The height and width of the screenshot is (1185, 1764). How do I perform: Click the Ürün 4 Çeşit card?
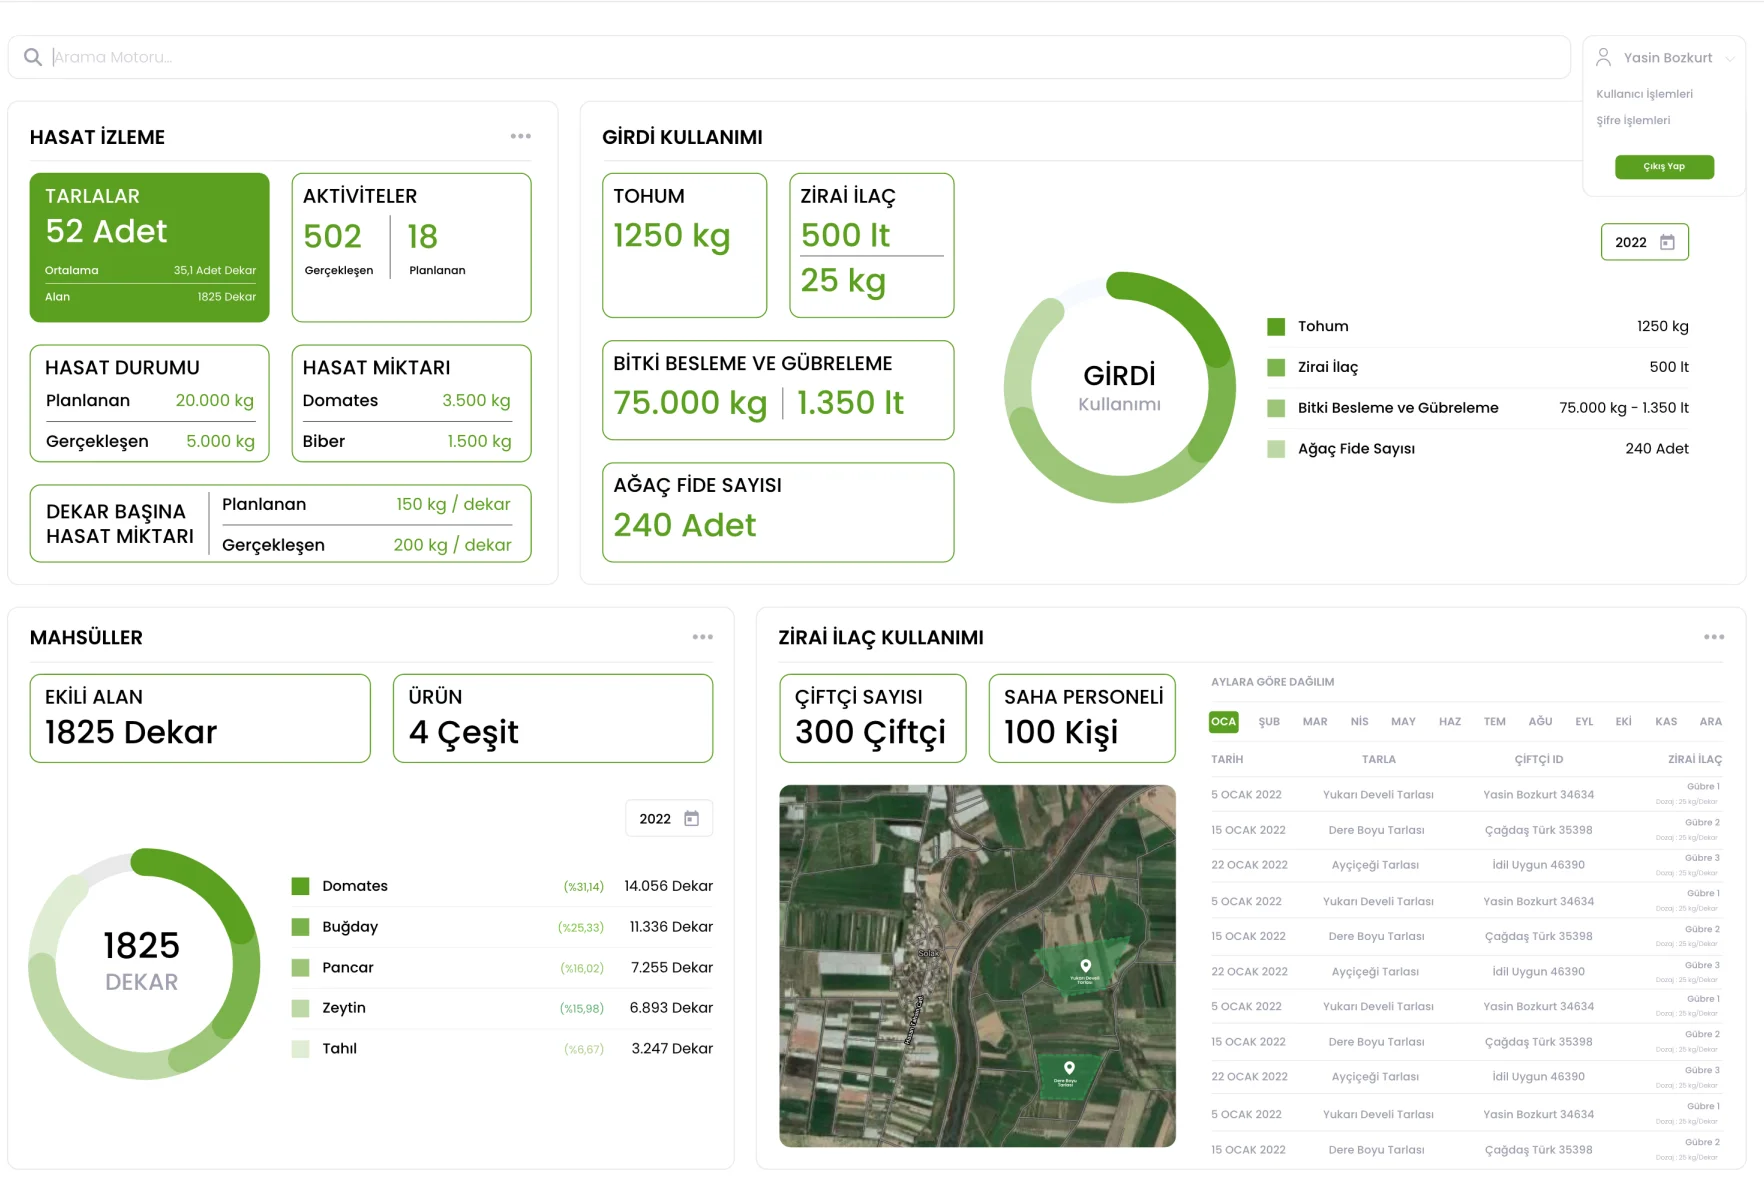click(553, 718)
